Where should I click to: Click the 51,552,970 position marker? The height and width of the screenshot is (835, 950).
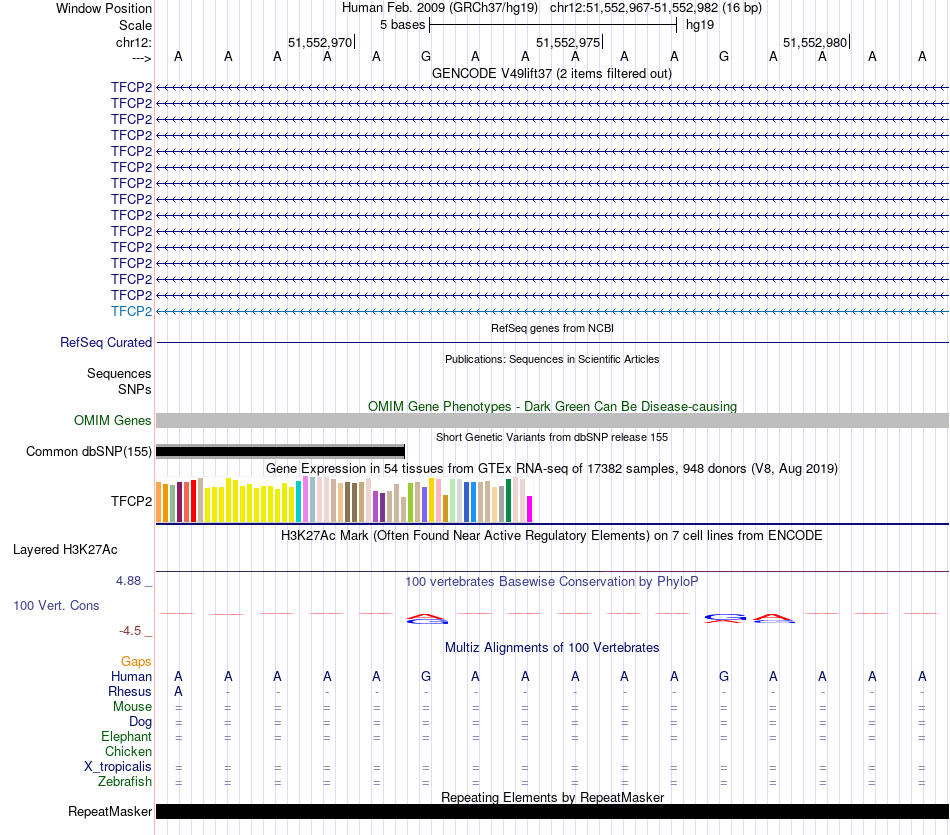tap(321, 42)
